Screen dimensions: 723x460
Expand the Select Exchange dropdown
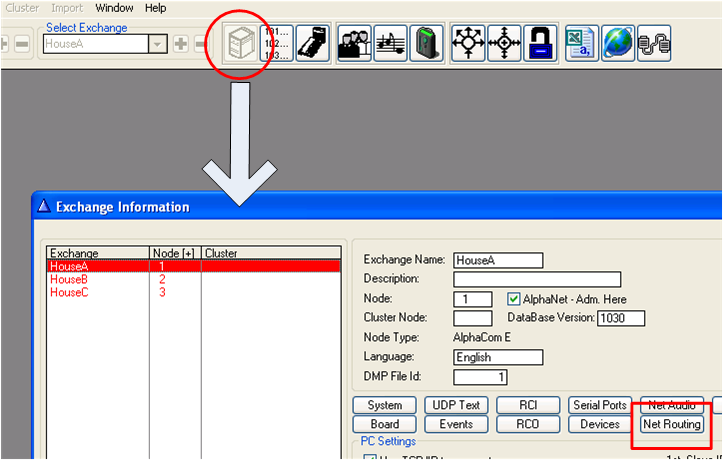tap(157, 44)
